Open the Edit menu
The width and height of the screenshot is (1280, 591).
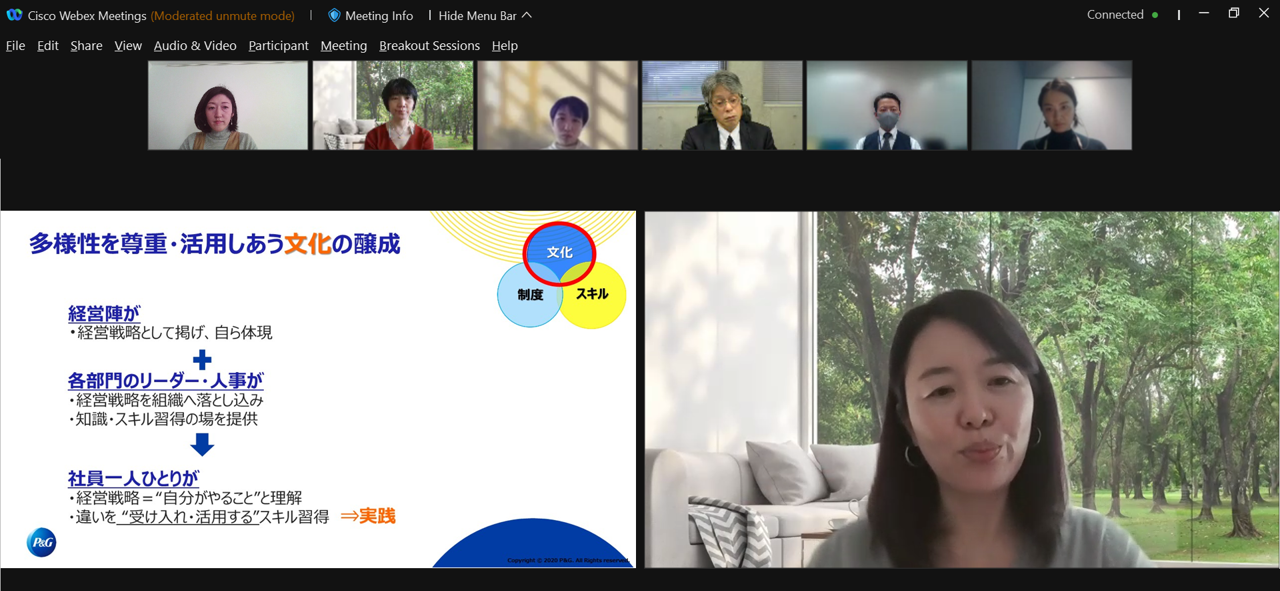click(48, 45)
